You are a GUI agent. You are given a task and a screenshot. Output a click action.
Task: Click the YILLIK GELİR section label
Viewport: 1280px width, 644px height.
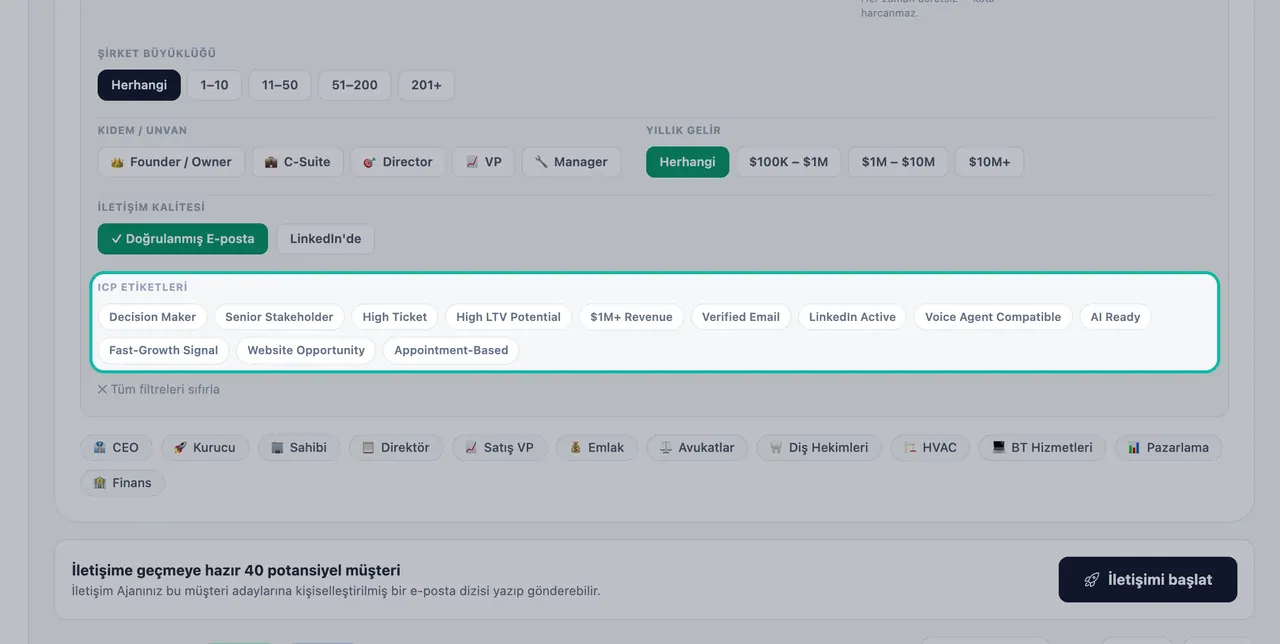click(683, 130)
